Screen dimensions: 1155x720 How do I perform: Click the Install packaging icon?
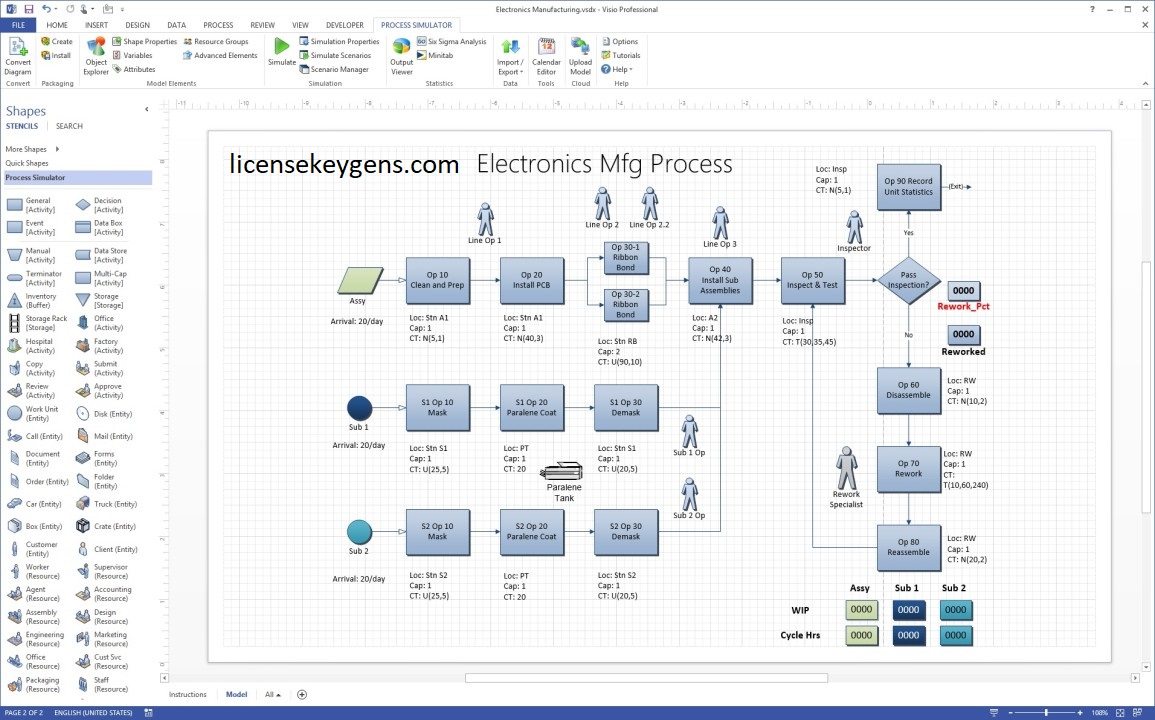click(56, 55)
